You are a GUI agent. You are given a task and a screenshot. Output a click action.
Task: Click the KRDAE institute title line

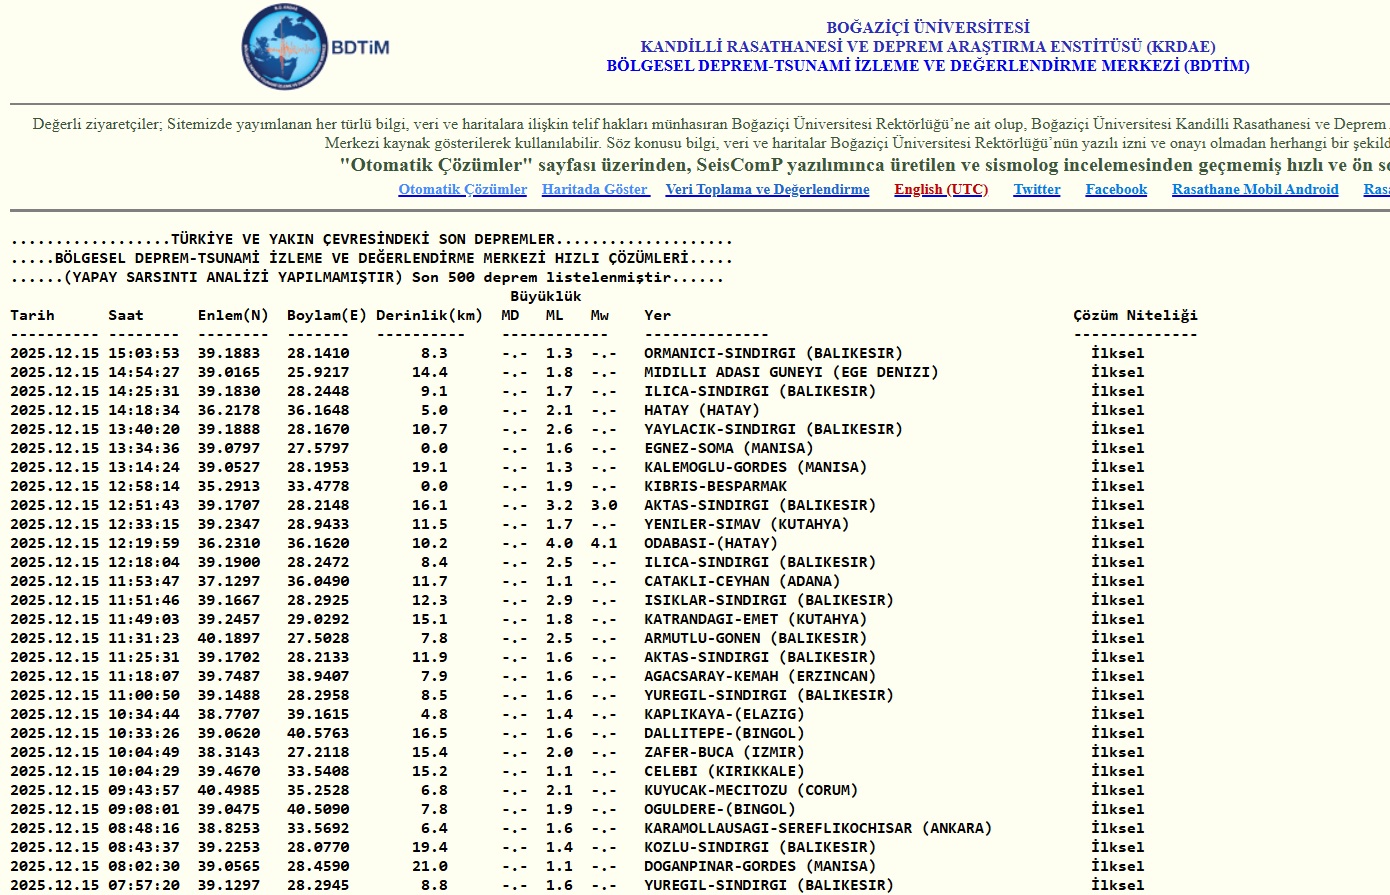click(927, 47)
